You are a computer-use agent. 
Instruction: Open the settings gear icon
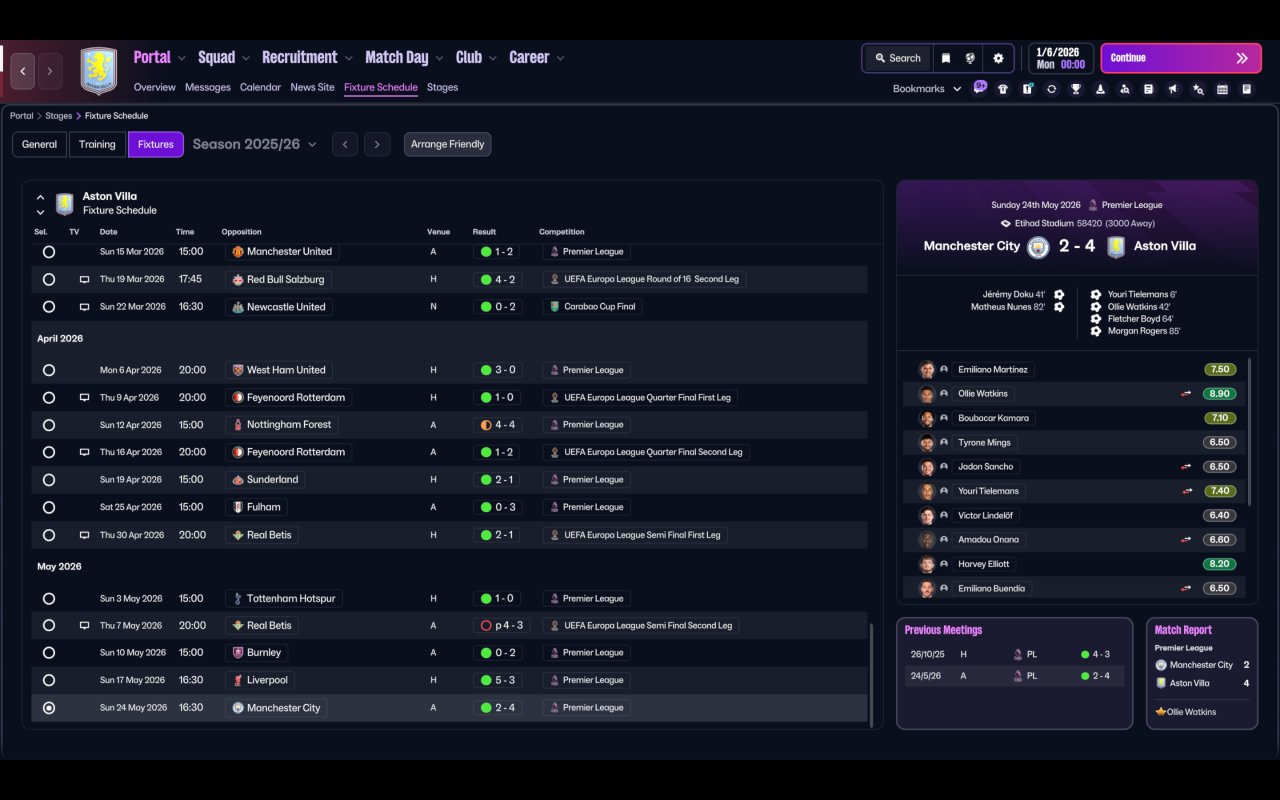pos(998,58)
